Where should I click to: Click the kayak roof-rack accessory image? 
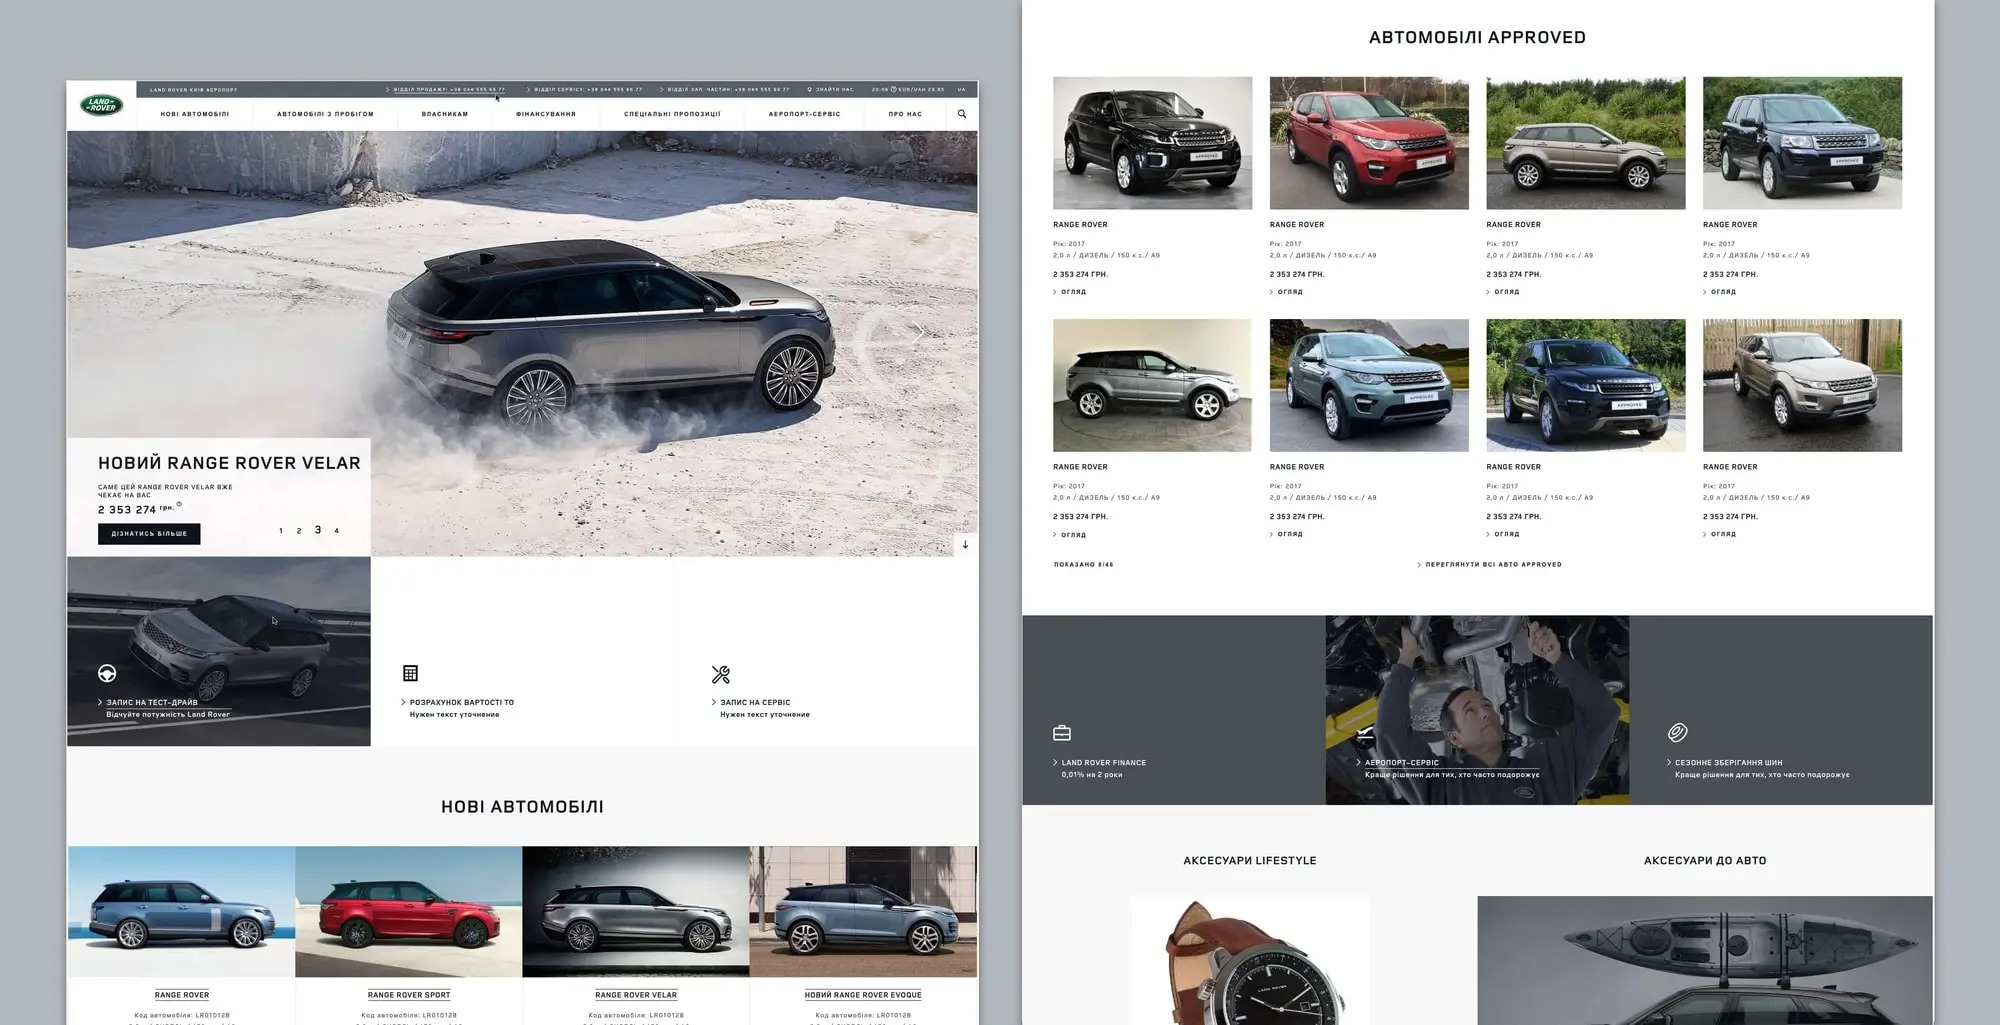tap(1705, 960)
